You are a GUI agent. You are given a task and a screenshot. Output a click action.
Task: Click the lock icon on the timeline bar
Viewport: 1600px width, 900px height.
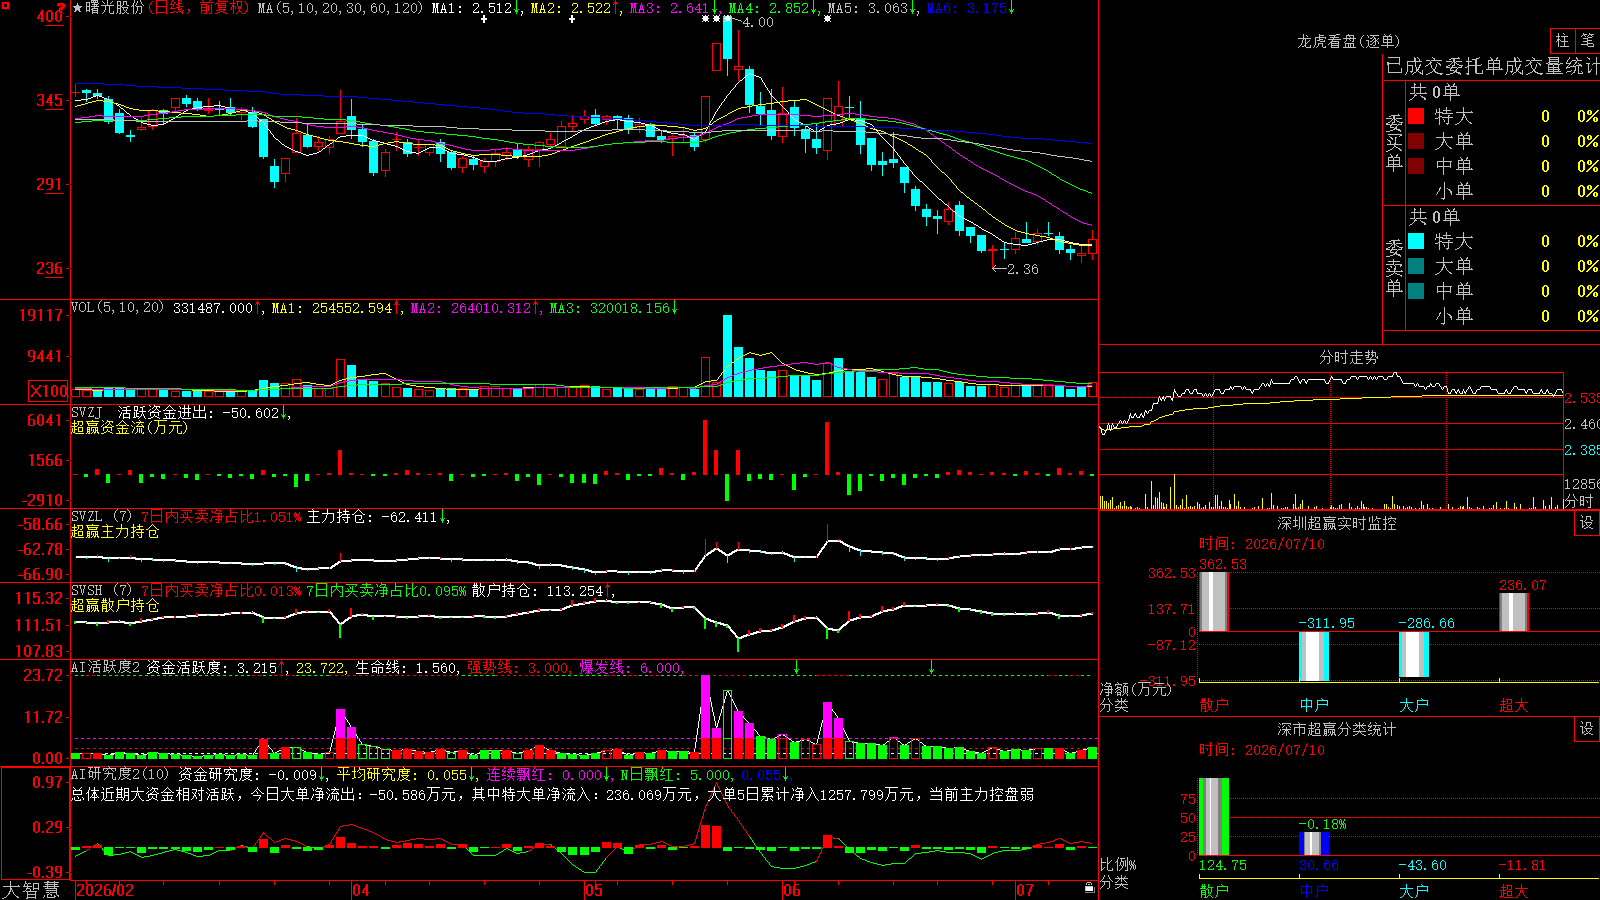1089,888
